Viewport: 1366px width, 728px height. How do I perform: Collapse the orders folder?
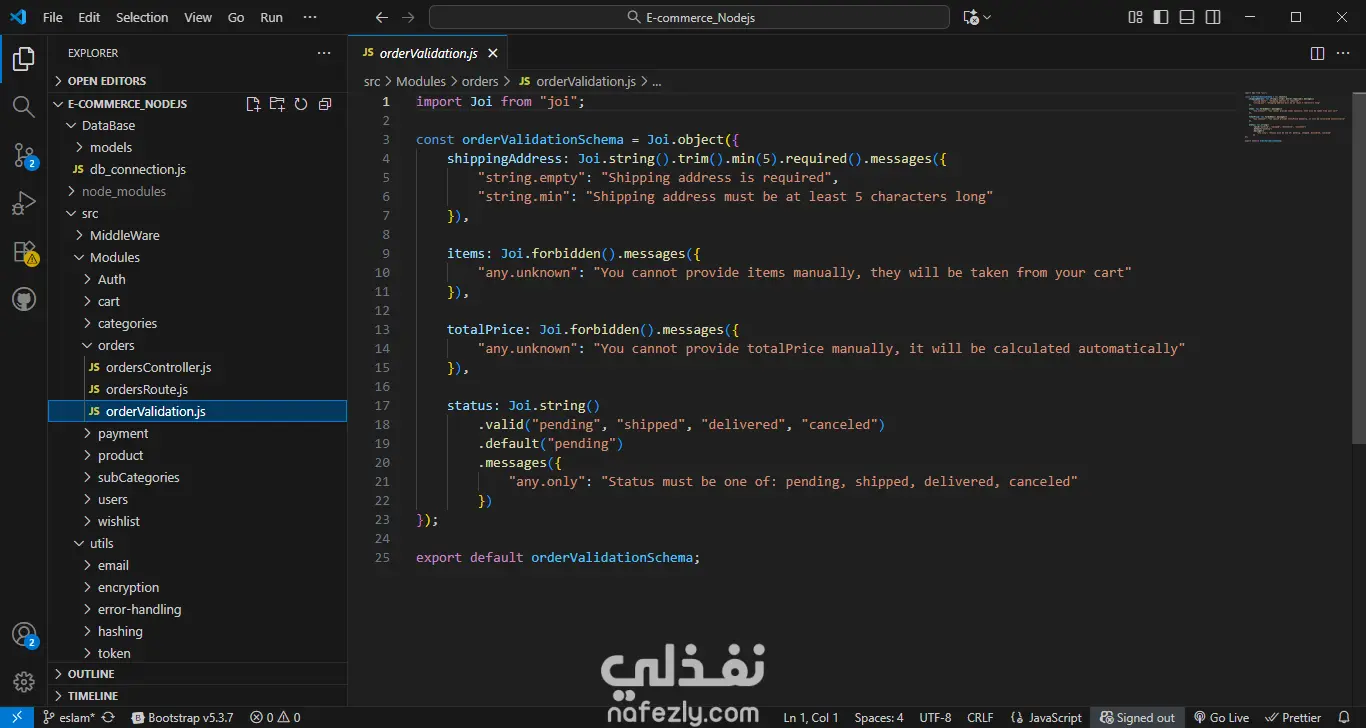pyautogui.click(x=115, y=345)
